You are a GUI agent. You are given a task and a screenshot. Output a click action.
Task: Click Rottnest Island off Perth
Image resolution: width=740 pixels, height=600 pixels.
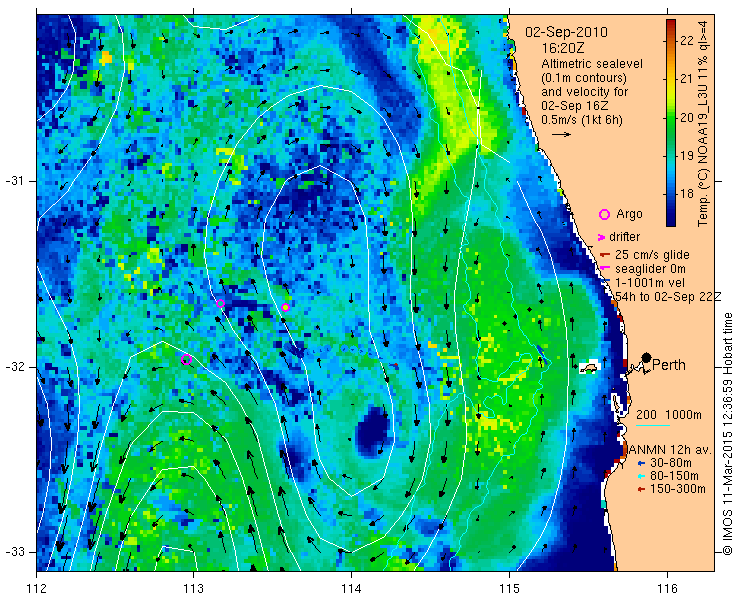(589, 368)
